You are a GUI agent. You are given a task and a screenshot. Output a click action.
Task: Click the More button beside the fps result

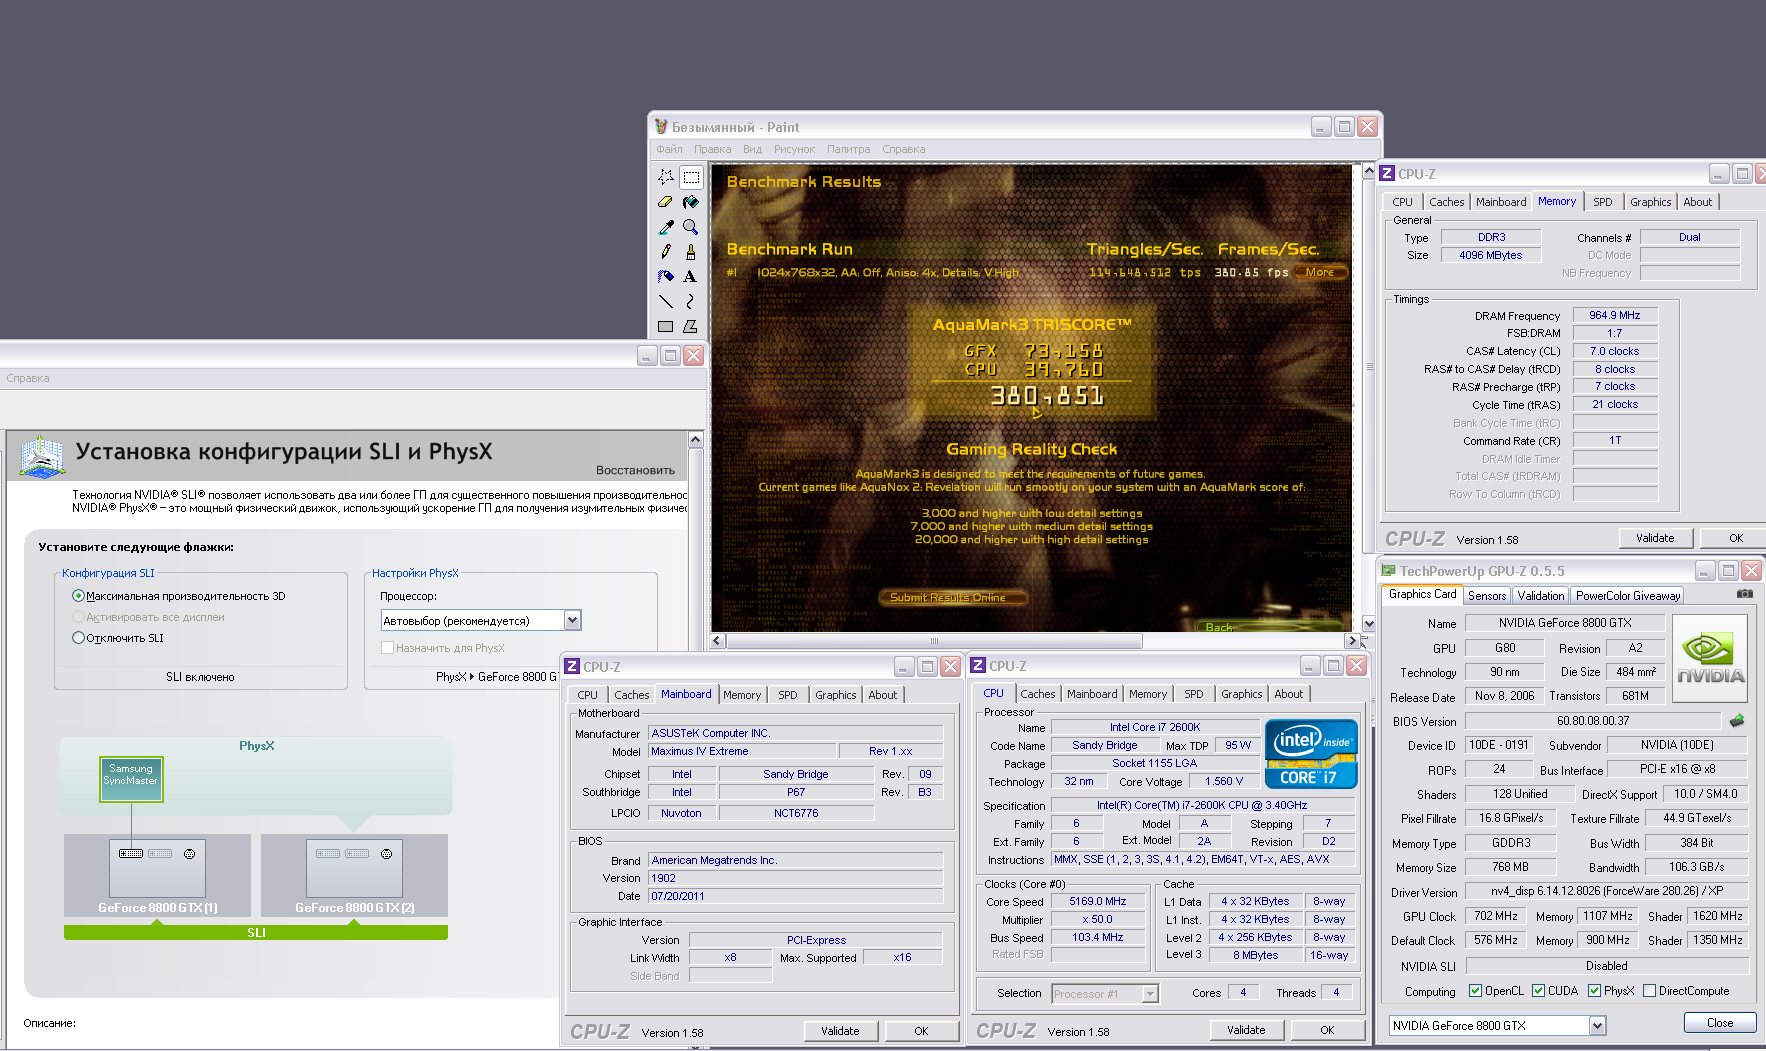(x=1320, y=272)
